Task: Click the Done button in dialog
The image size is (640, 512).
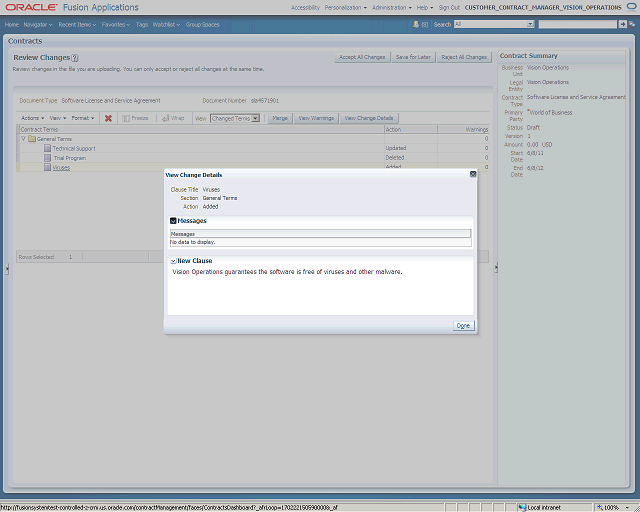Action: click(463, 325)
